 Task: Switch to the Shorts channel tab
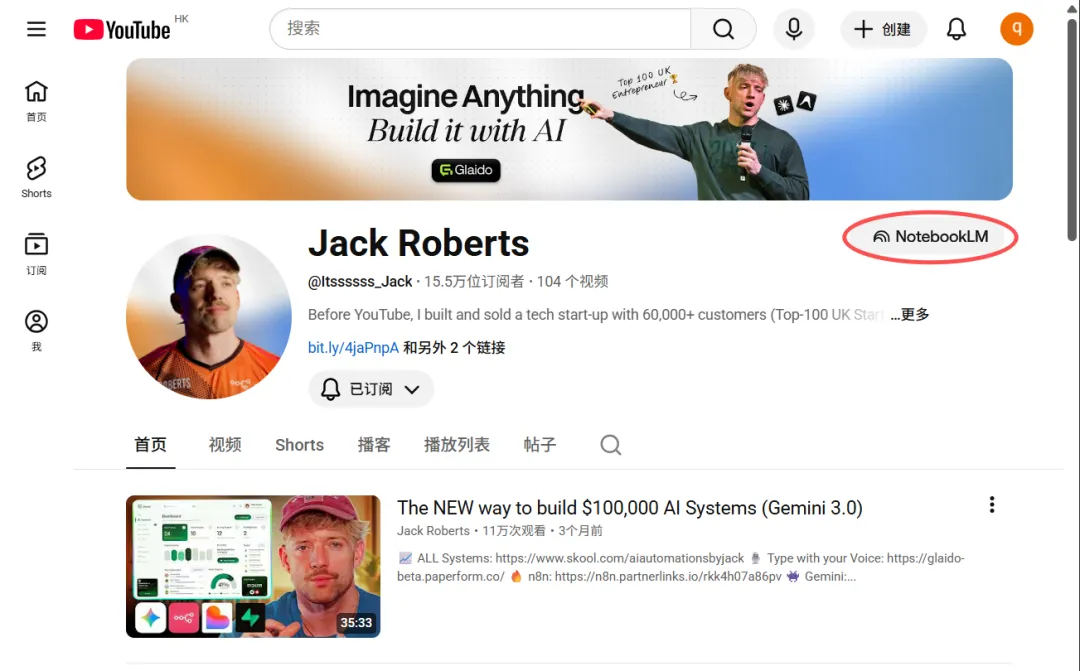300,445
